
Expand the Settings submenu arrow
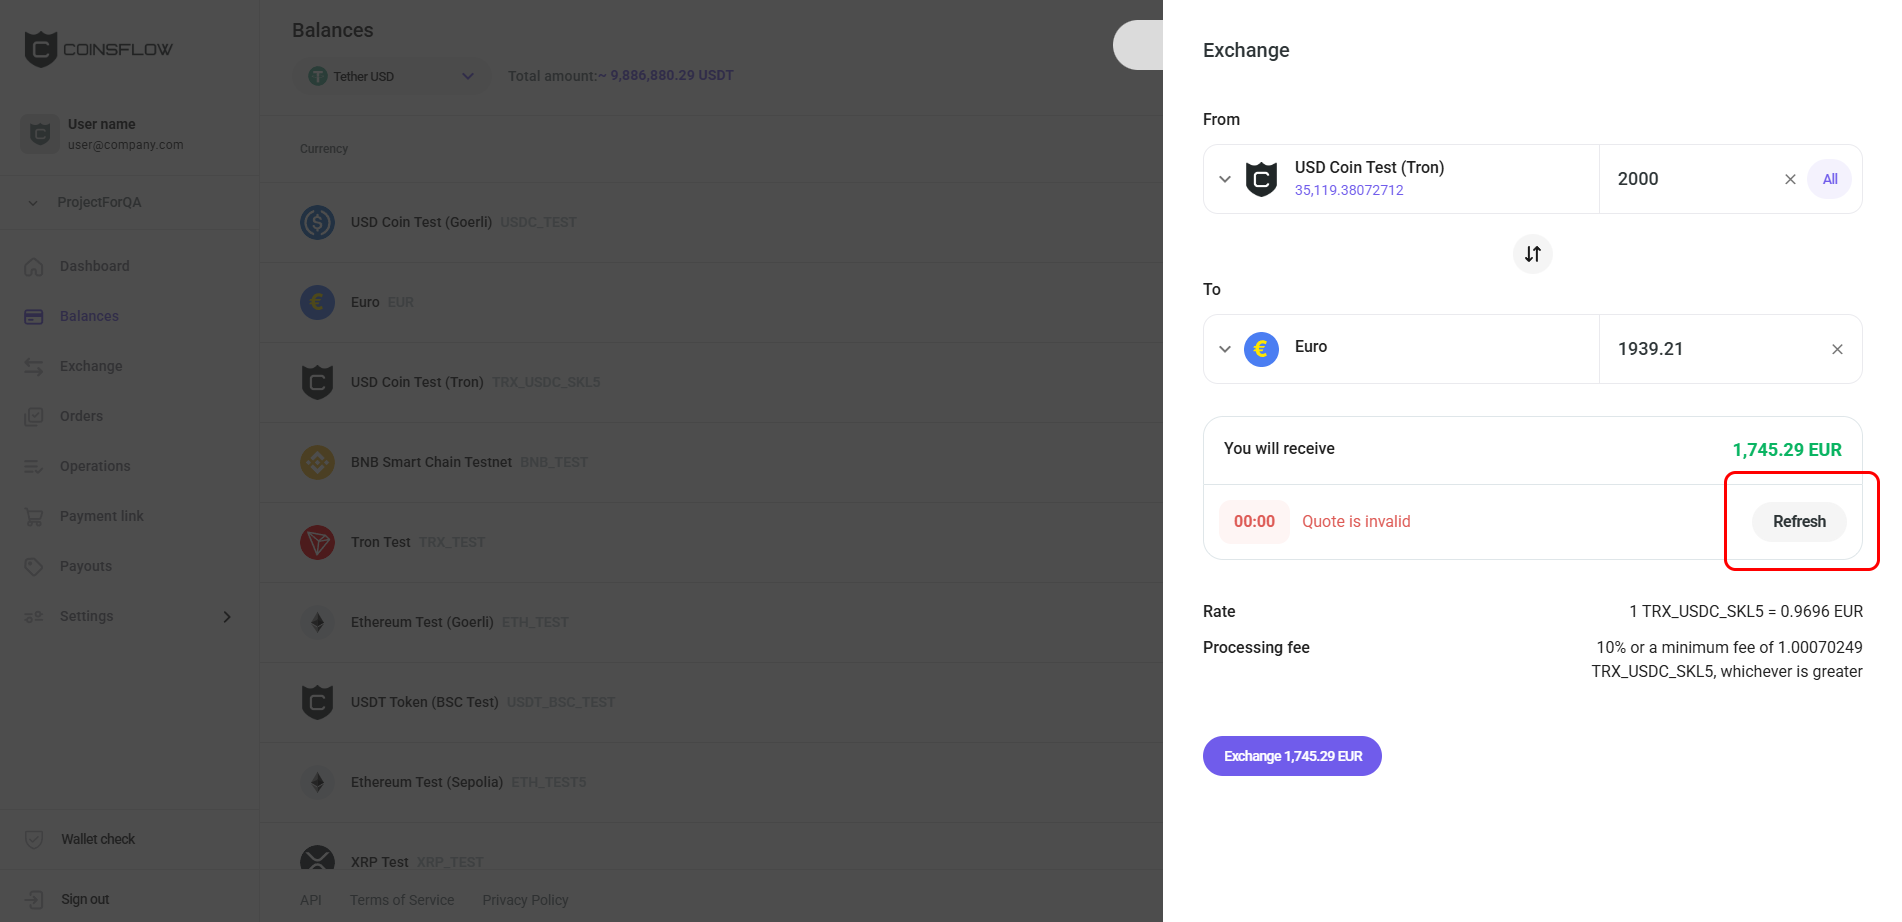tap(227, 616)
